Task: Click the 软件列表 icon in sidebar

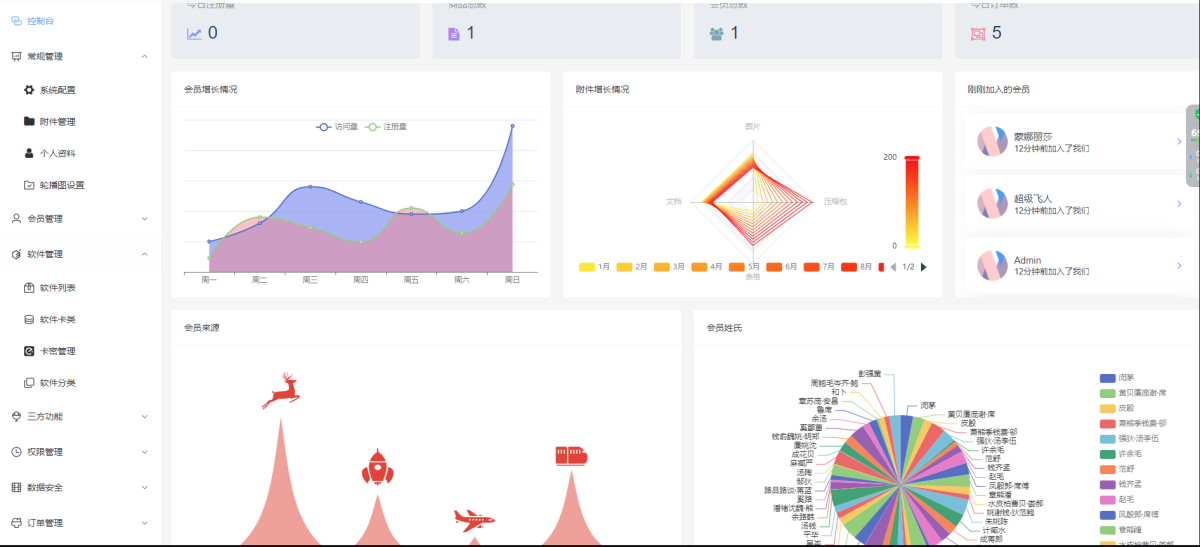Action: [29, 288]
